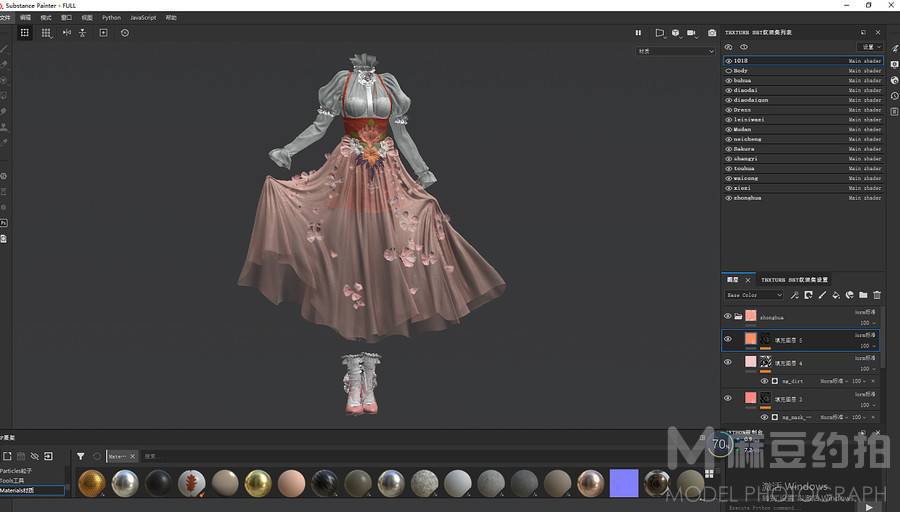The image size is (900, 512).
Task: Open the JavaScript menu
Action: point(143,18)
